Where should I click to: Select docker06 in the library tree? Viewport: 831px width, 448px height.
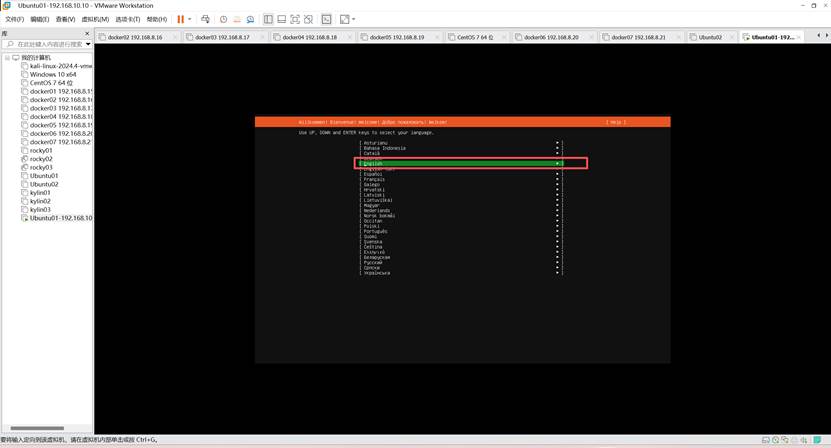[x=60, y=134]
